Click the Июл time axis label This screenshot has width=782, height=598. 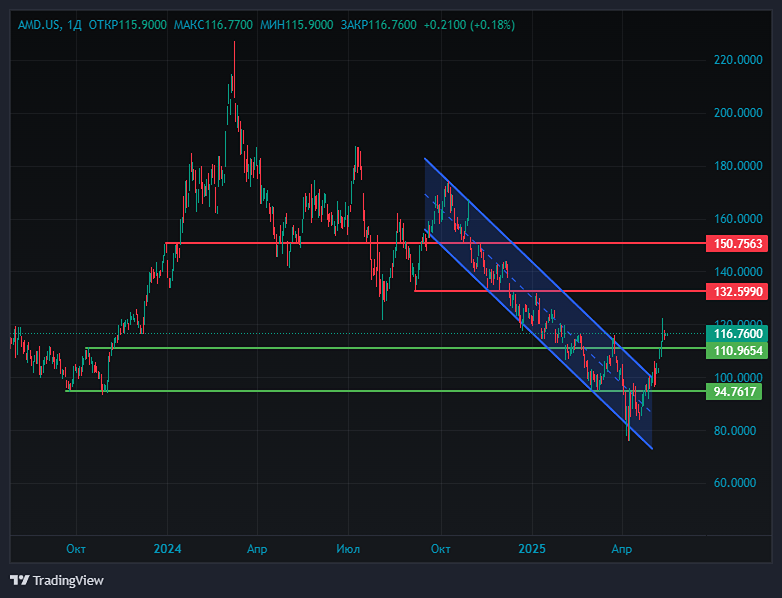(x=348, y=549)
